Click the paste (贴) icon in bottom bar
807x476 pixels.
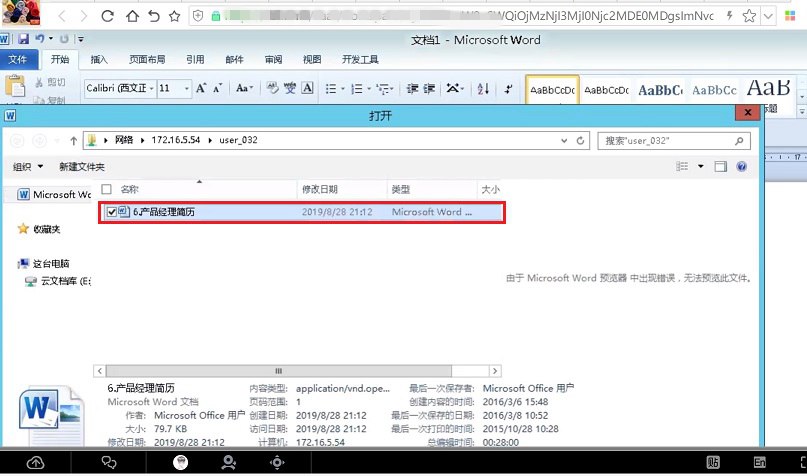[x=713, y=462]
